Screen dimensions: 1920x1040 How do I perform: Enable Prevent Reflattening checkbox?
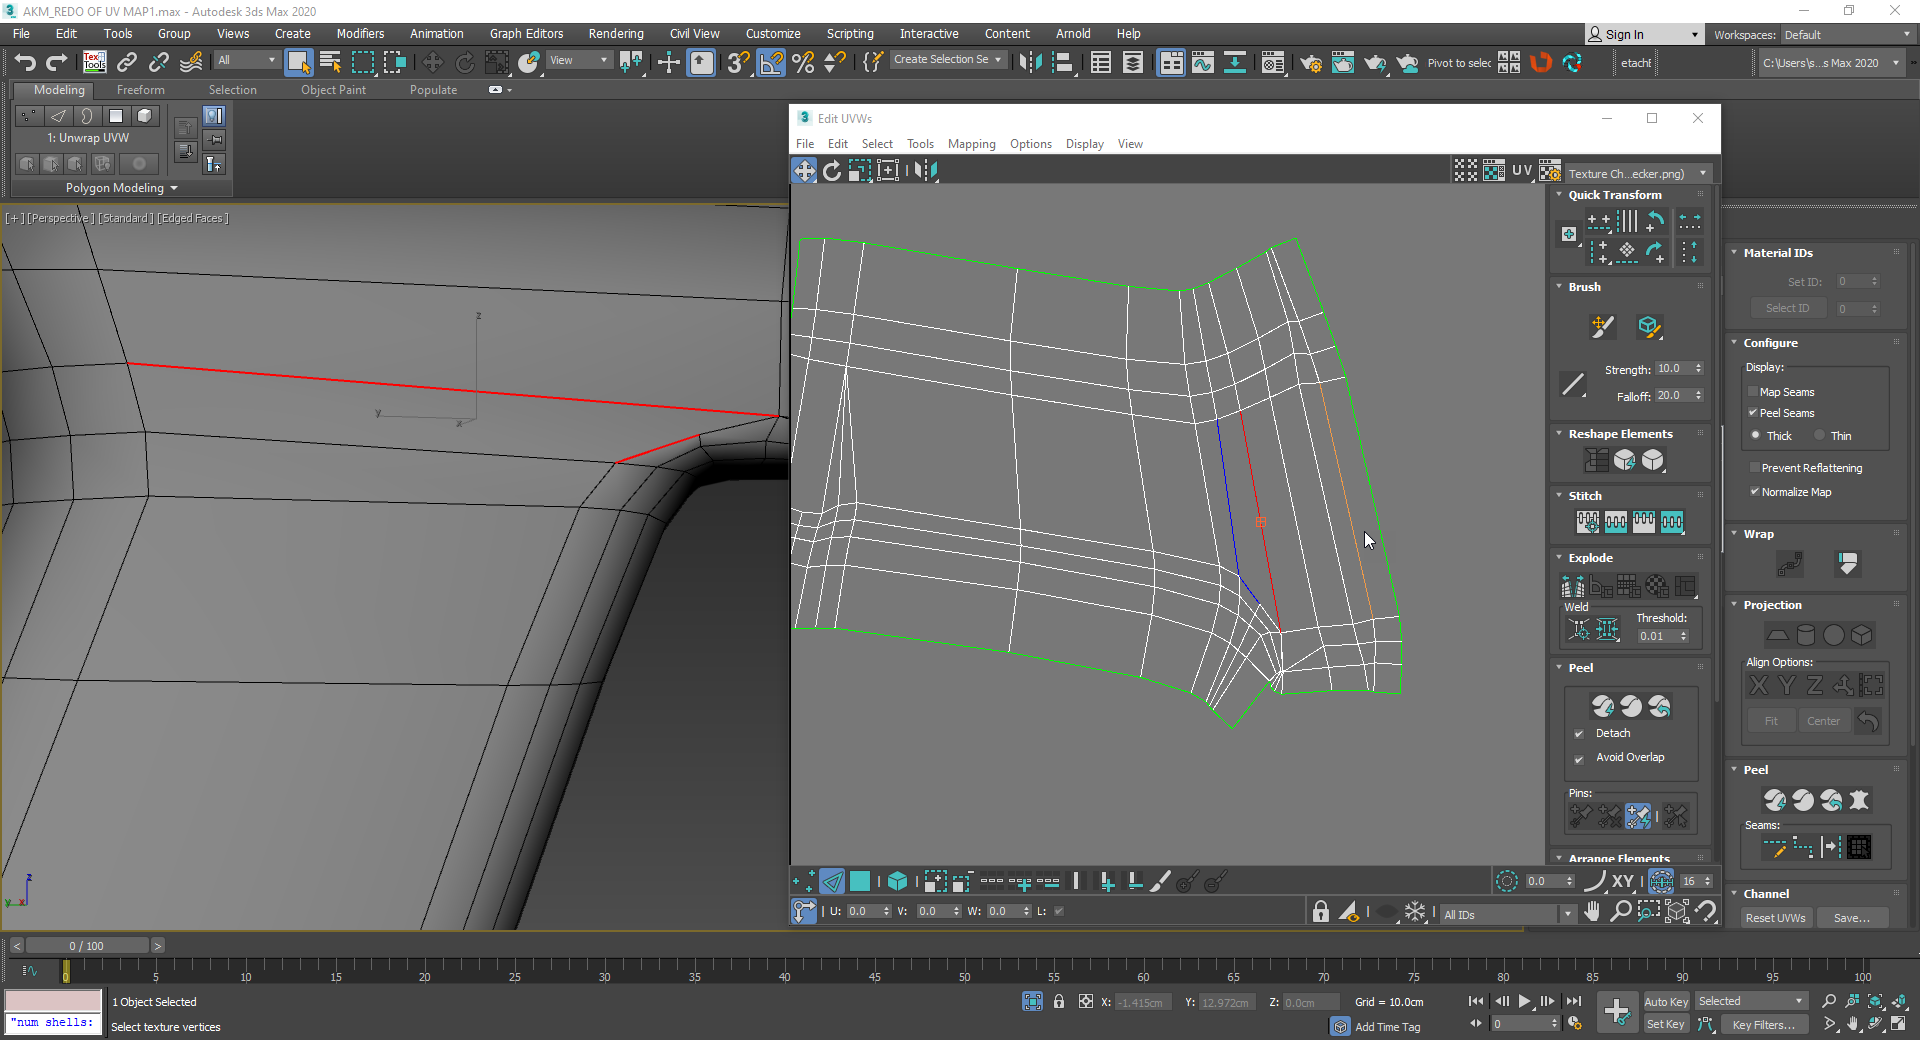[1754, 467]
